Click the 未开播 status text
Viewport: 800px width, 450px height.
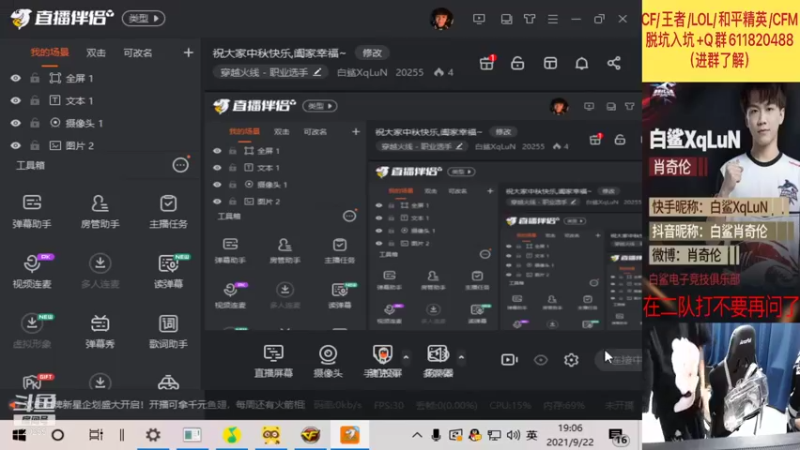pos(619,405)
